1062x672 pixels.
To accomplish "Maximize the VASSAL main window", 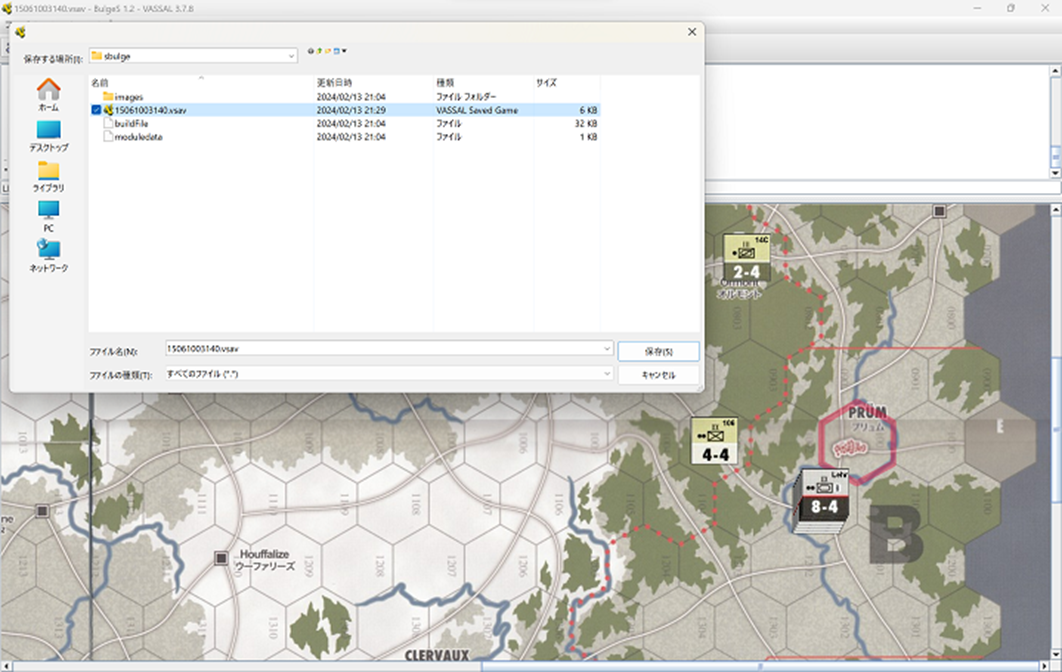I will coord(1011,8).
